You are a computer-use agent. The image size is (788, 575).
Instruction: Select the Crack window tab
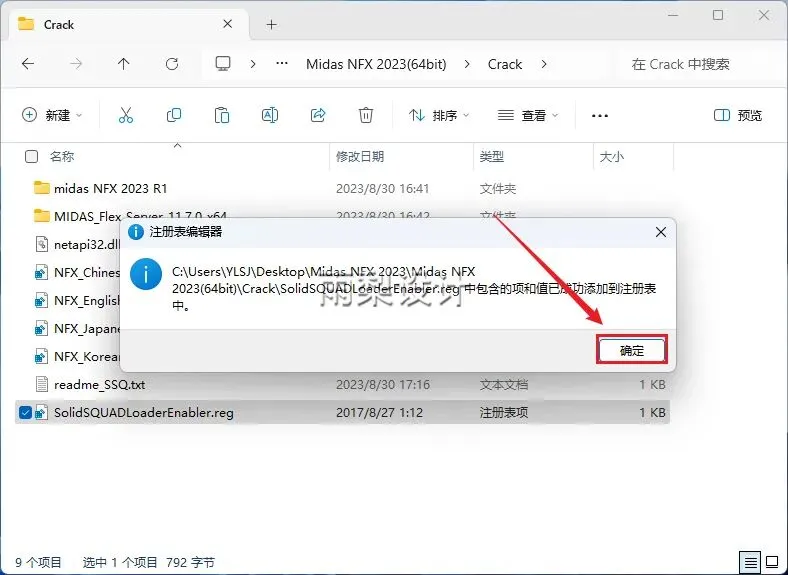pos(128,24)
